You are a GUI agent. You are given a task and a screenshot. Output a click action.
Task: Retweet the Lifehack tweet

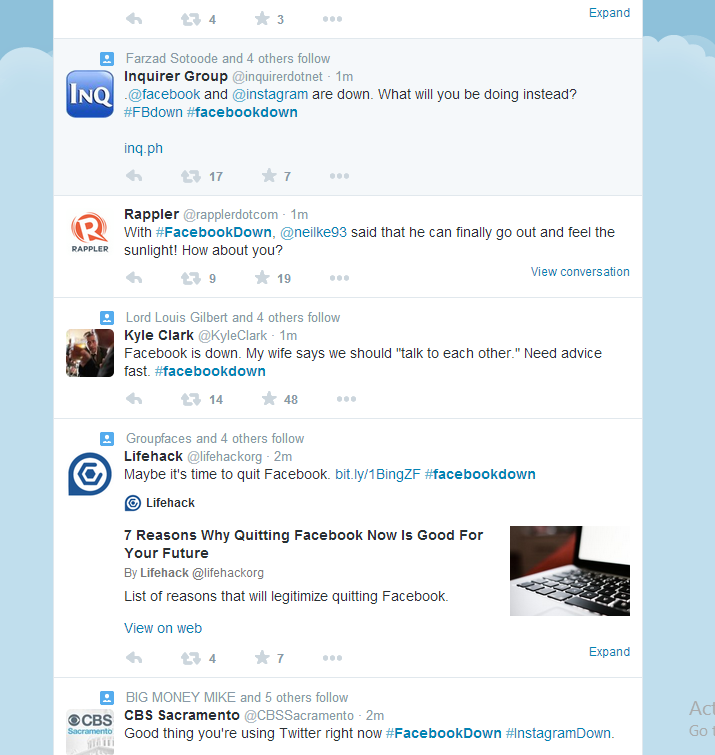coord(191,658)
